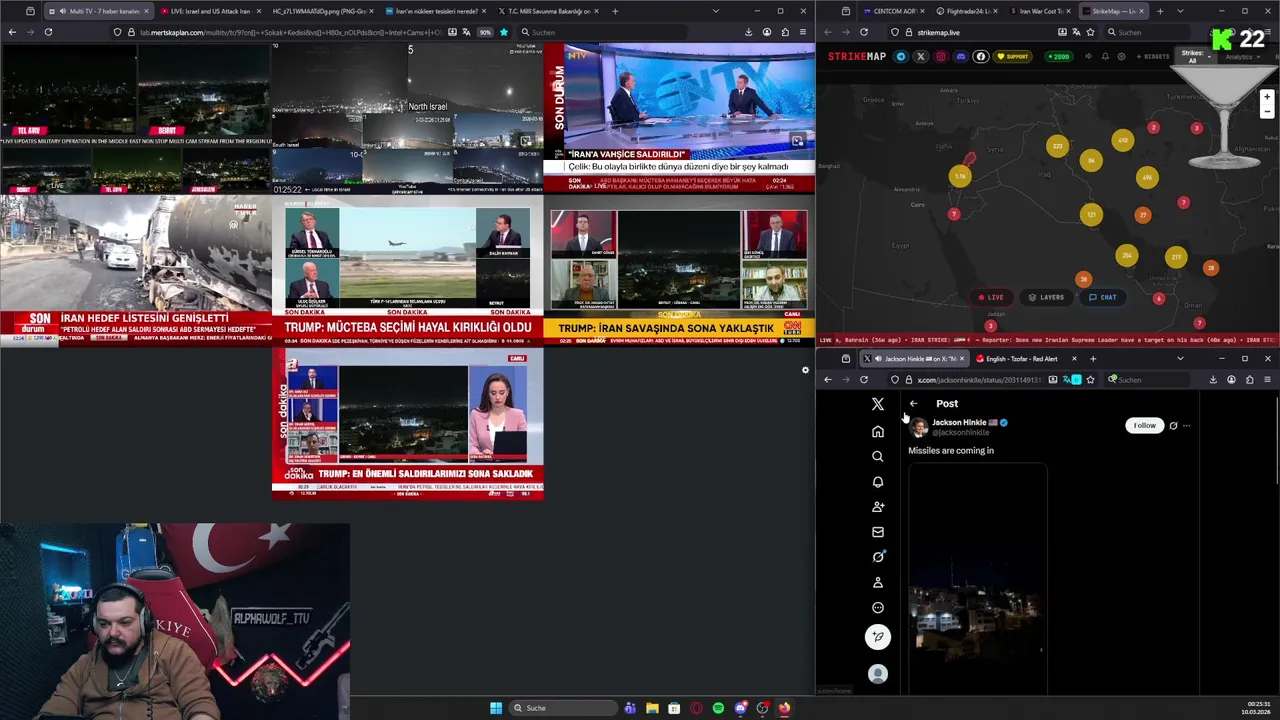Screen dimensions: 1280x720
Task: Open X messages envelope in sidebar
Action: 878,532
